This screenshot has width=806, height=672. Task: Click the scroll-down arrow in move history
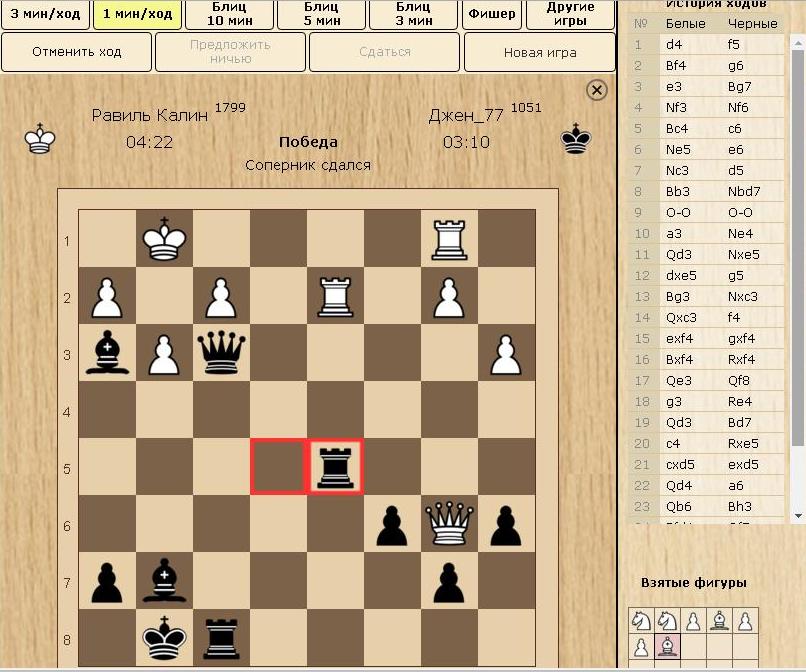[798, 515]
